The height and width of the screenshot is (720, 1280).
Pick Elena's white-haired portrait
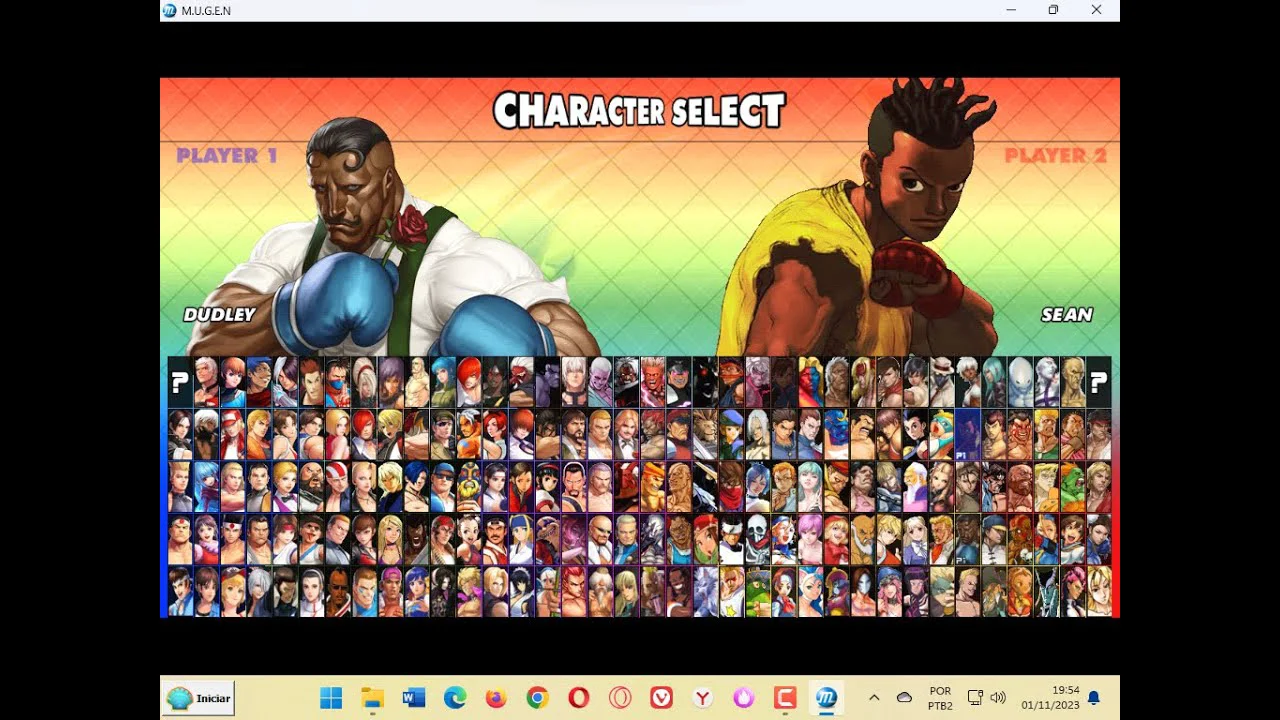967,382
